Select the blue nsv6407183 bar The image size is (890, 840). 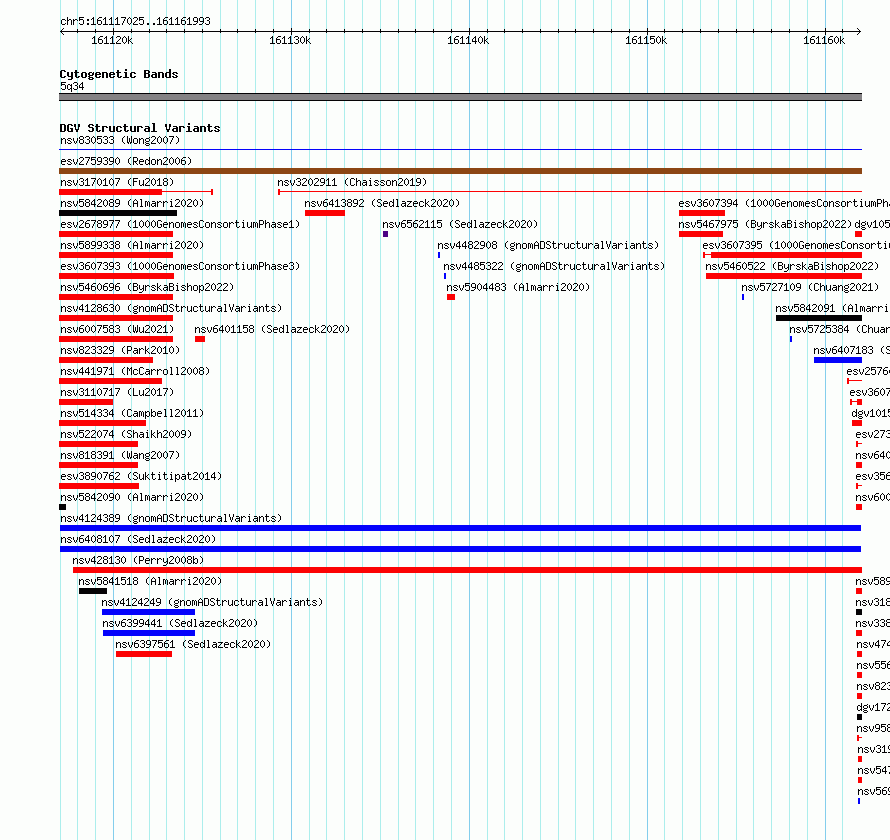pos(838,360)
